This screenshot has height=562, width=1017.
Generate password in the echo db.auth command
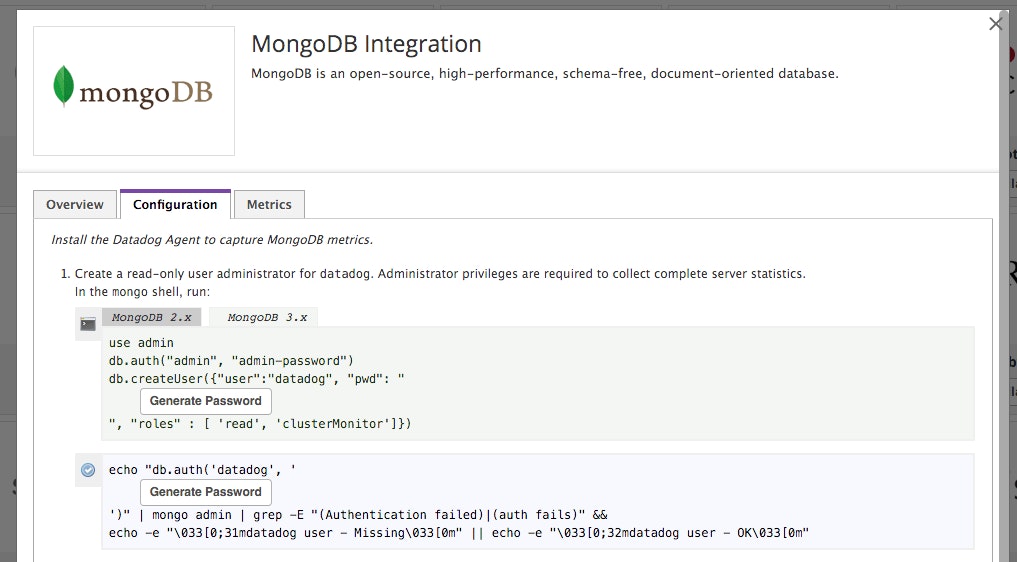206,492
